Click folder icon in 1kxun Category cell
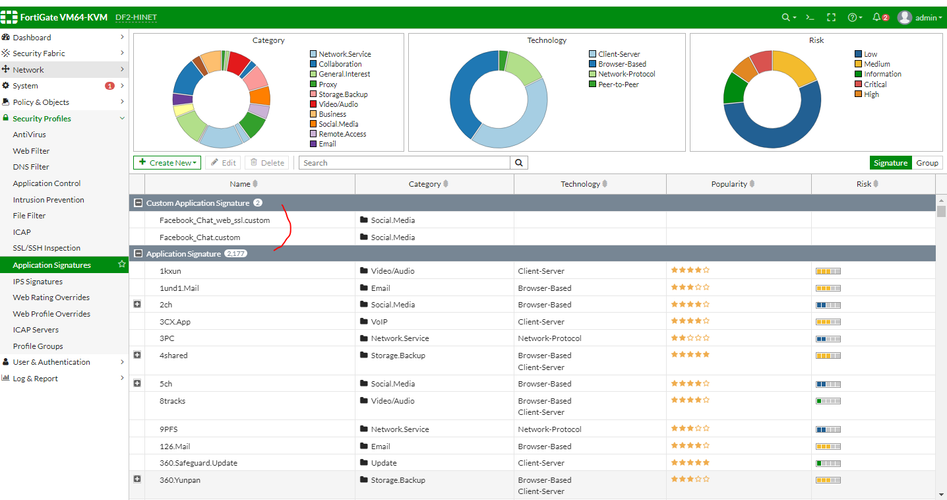The height and width of the screenshot is (500, 947). click(x=364, y=271)
